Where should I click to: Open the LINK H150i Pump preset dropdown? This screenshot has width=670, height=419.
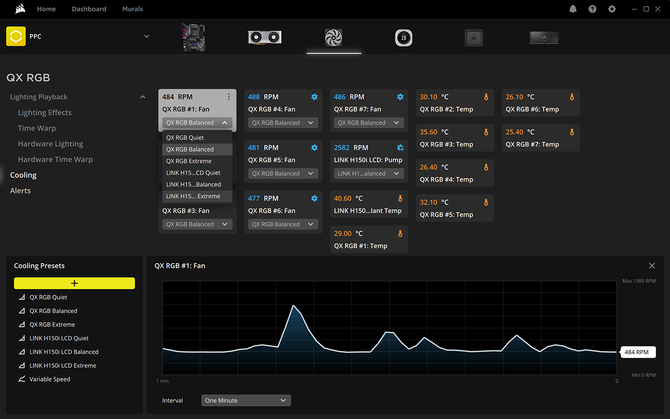click(x=369, y=173)
